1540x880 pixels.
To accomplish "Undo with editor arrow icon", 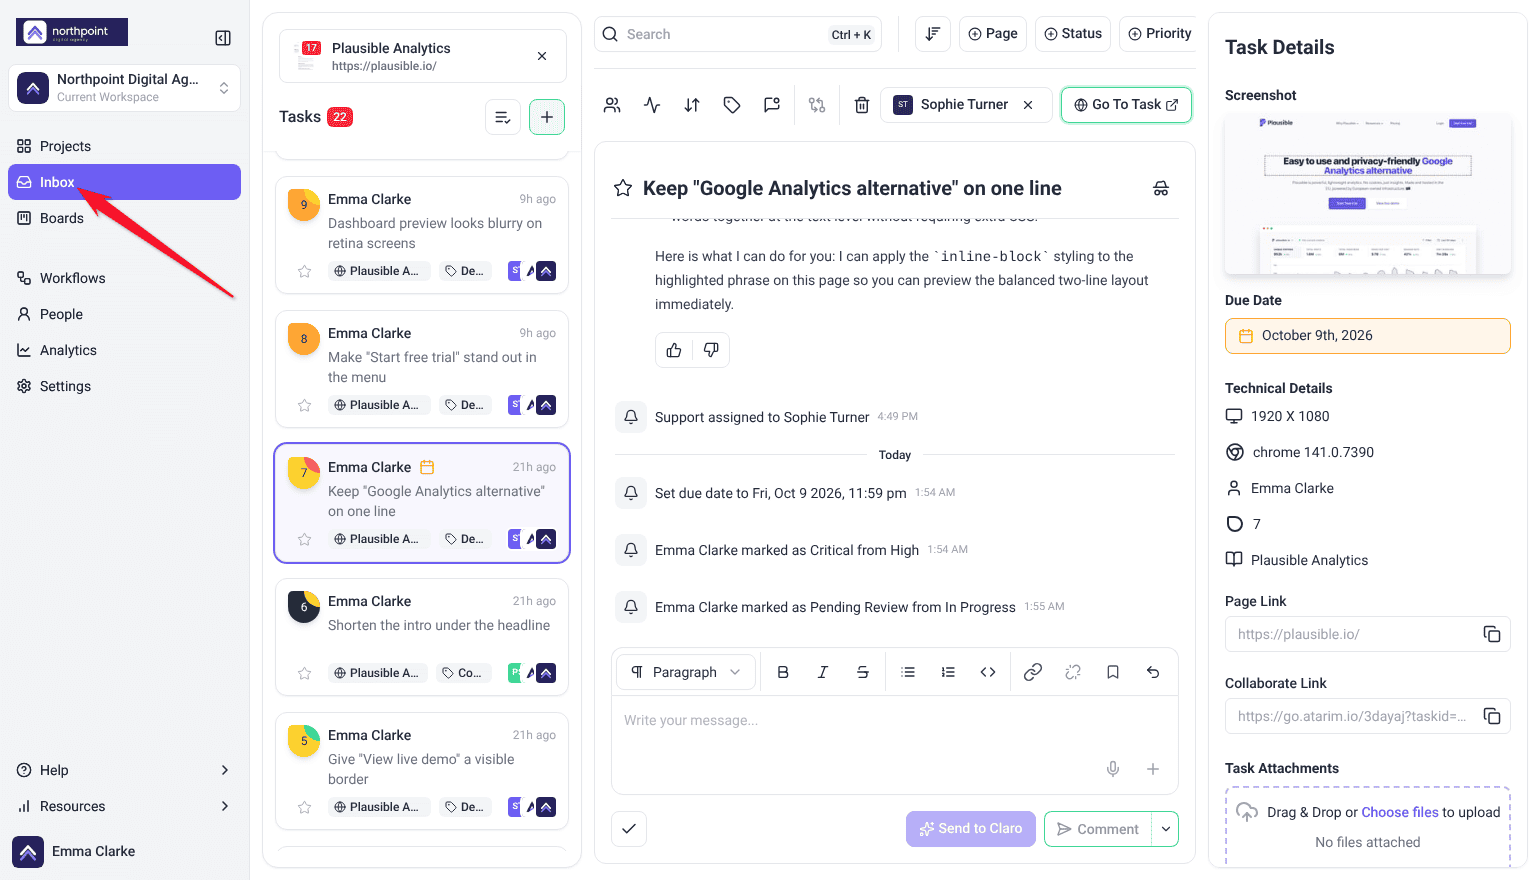I will [x=1153, y=672].
